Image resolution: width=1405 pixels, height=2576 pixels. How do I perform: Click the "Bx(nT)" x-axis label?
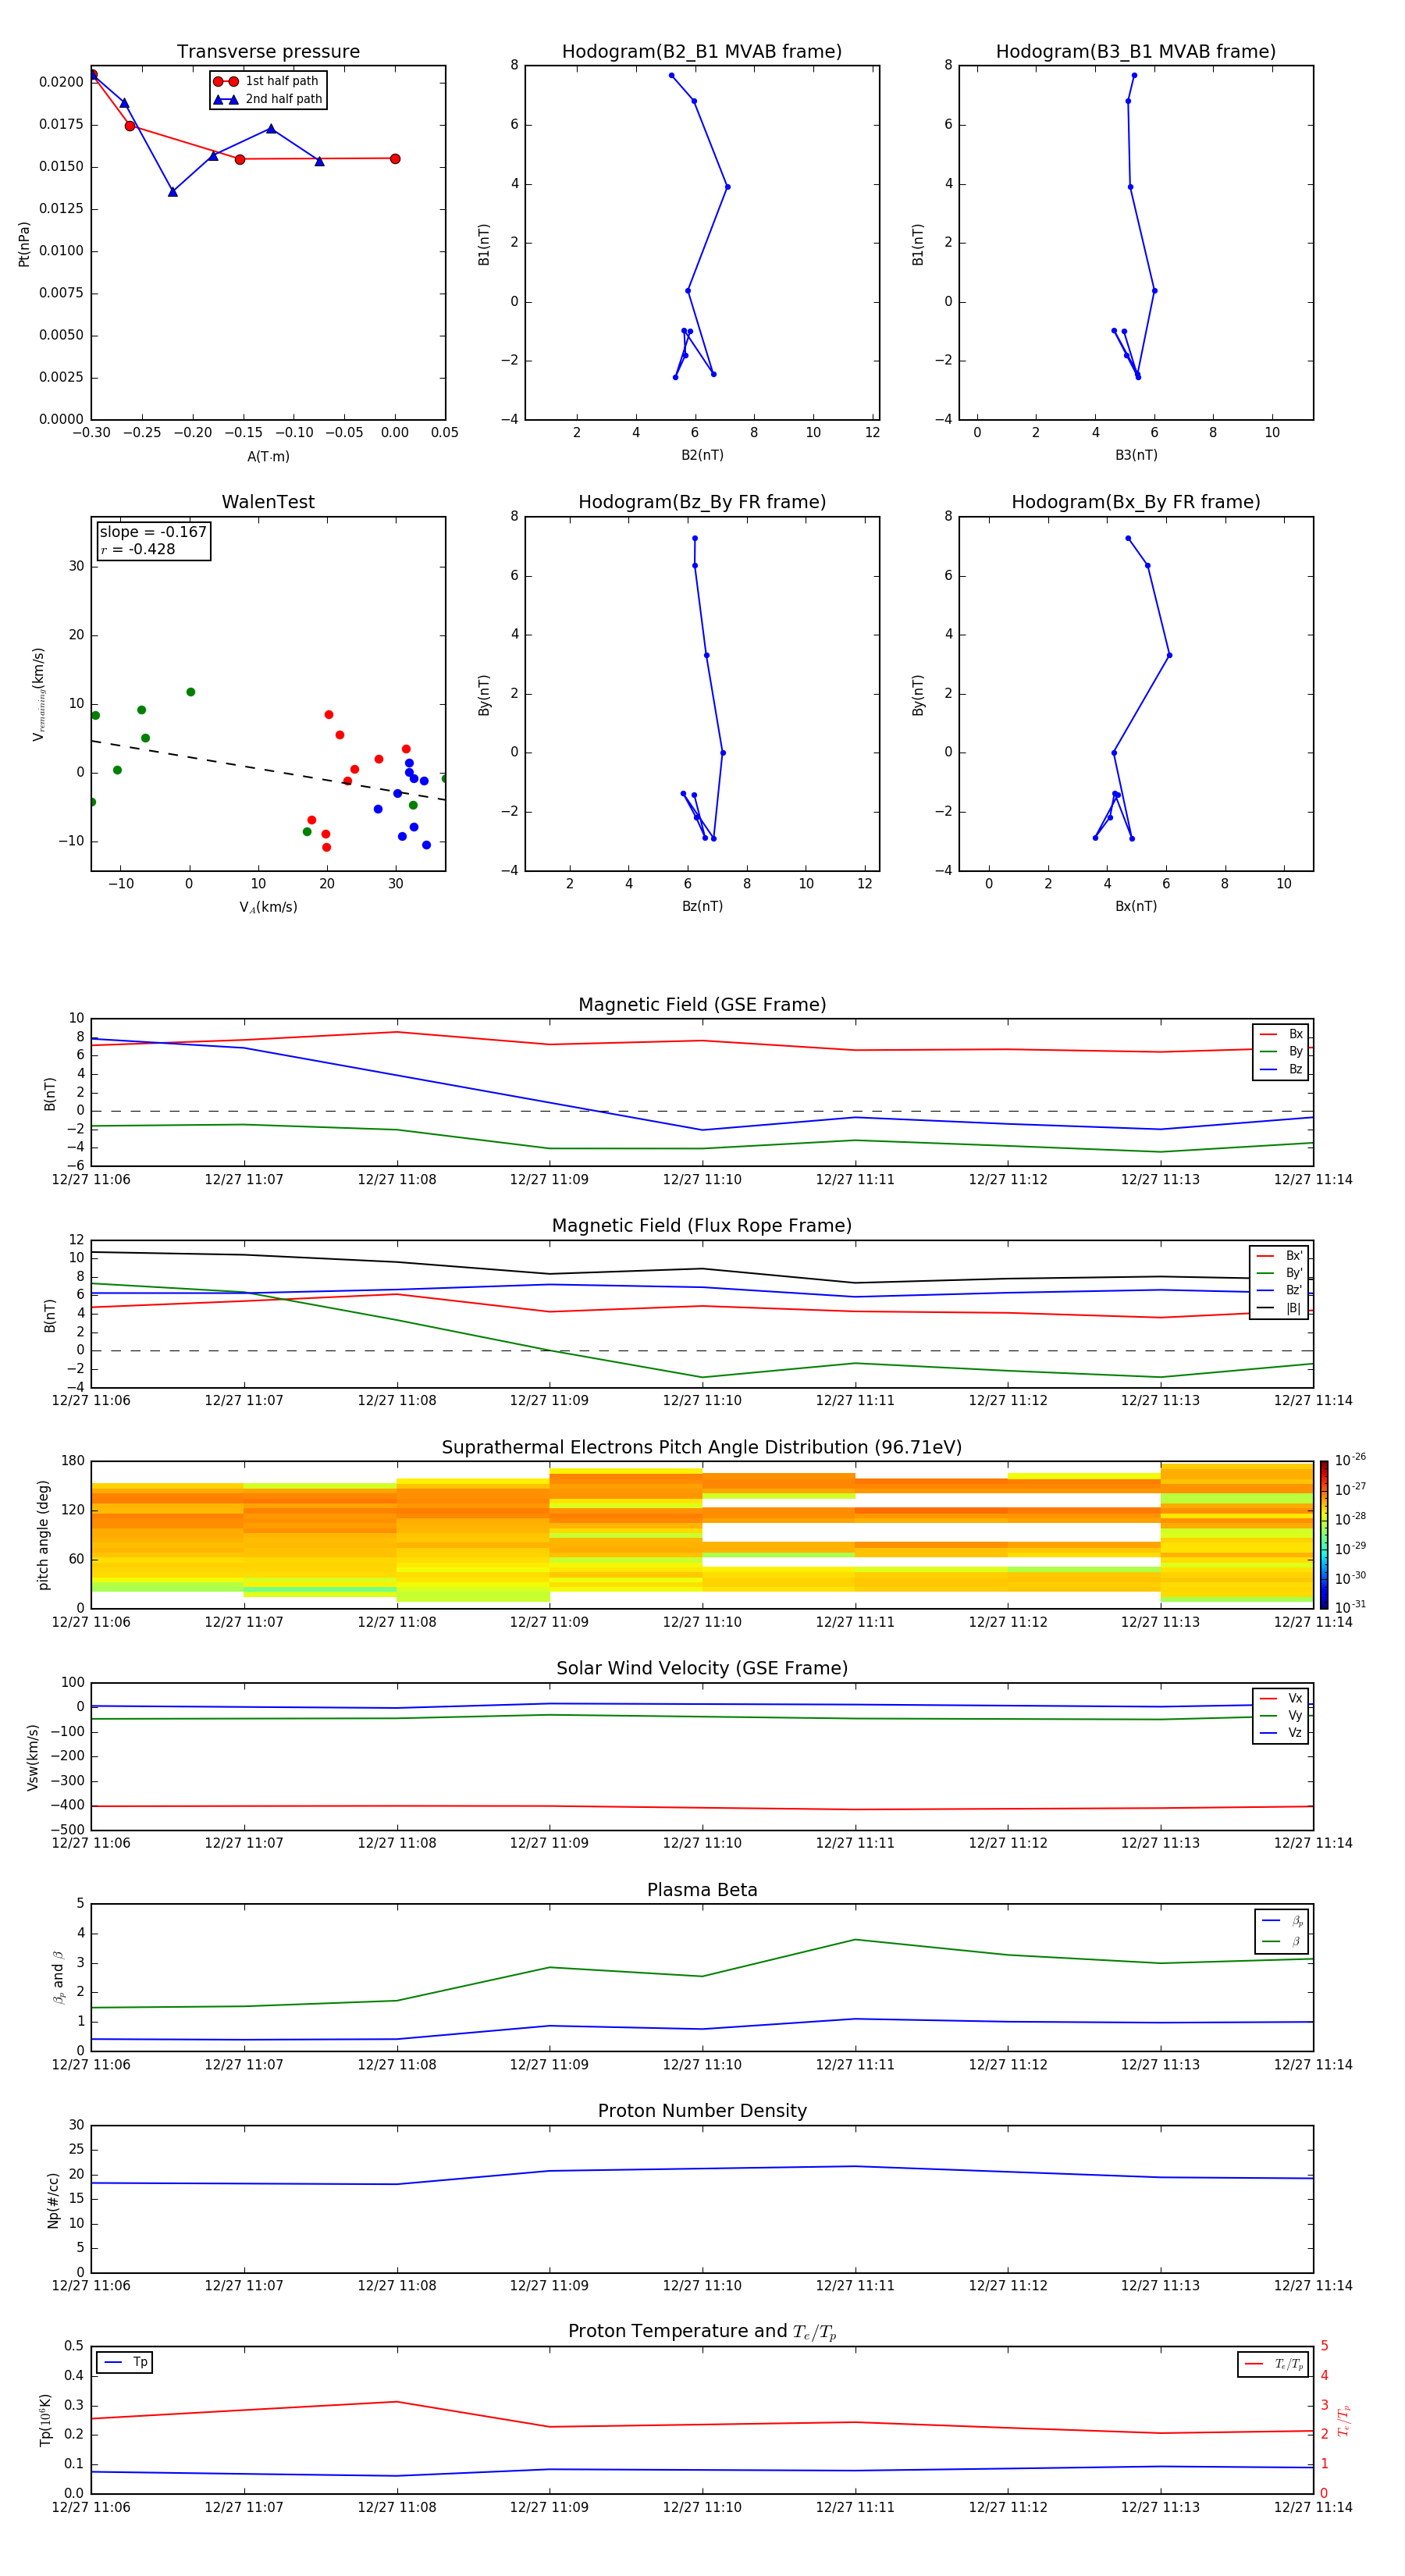[1136, 906]
